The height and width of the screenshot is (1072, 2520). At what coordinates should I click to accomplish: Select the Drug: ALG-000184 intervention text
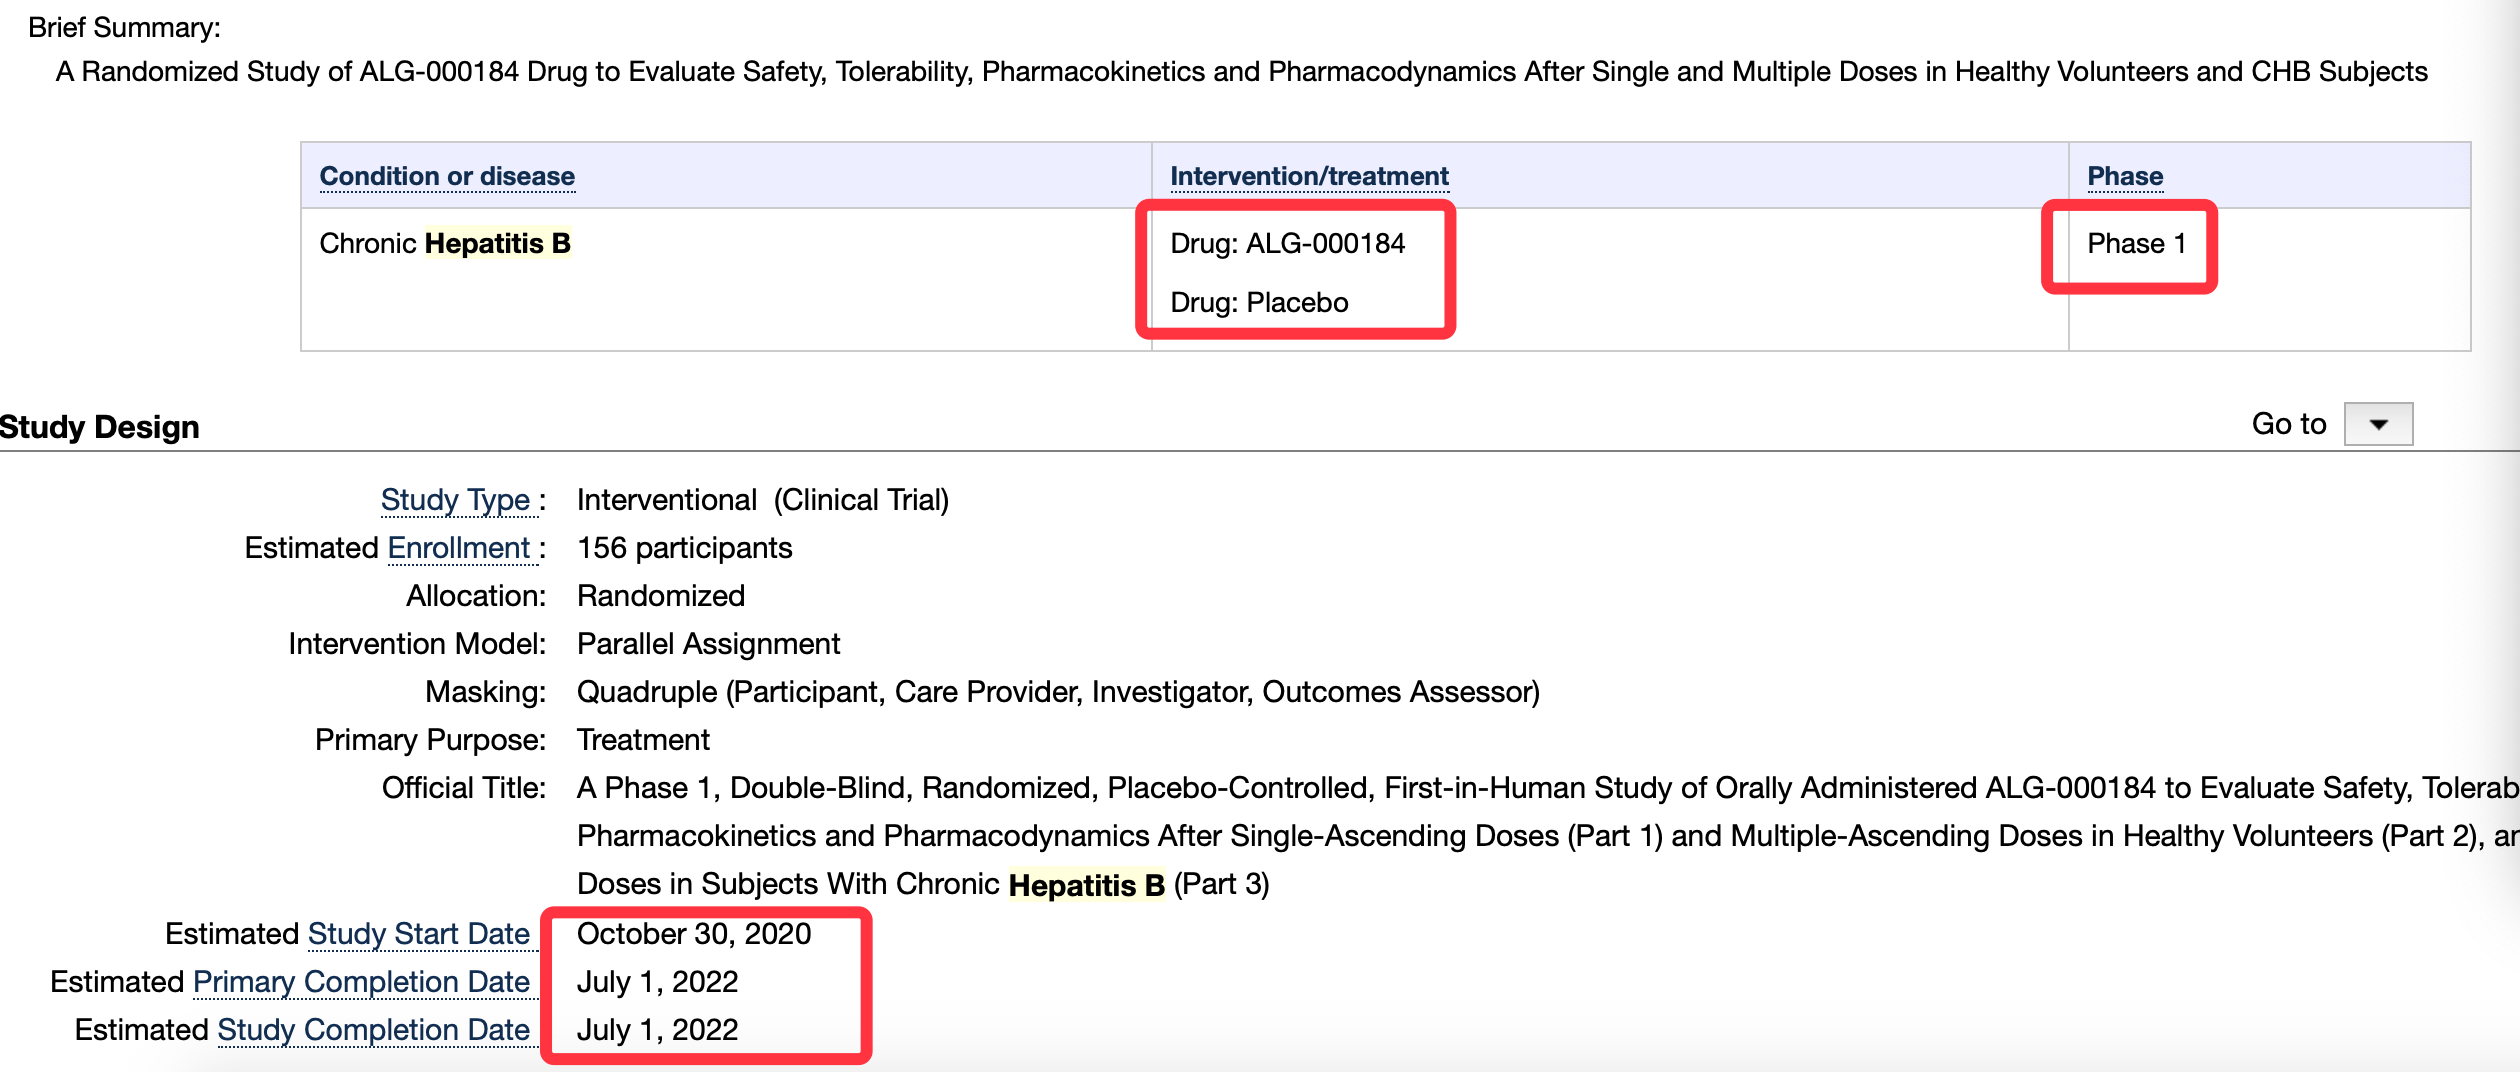tap(1287, 243)
